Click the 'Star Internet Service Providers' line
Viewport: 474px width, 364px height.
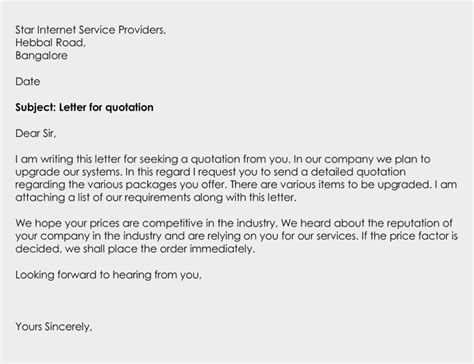90,30
